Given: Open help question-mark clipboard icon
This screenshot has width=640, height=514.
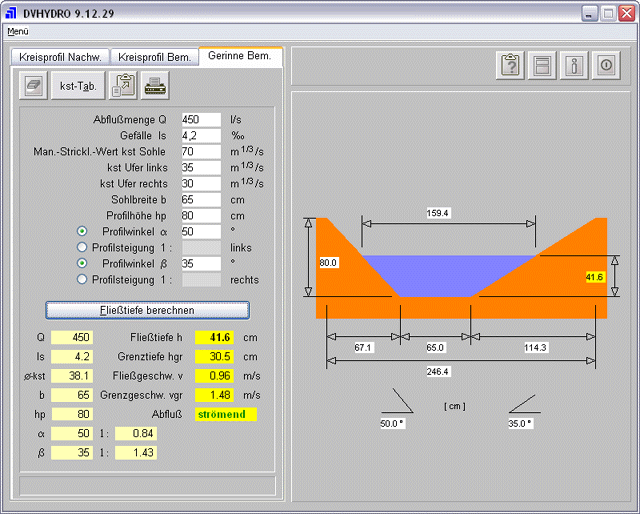Looking at the screenshot, I should coord(510,65).
